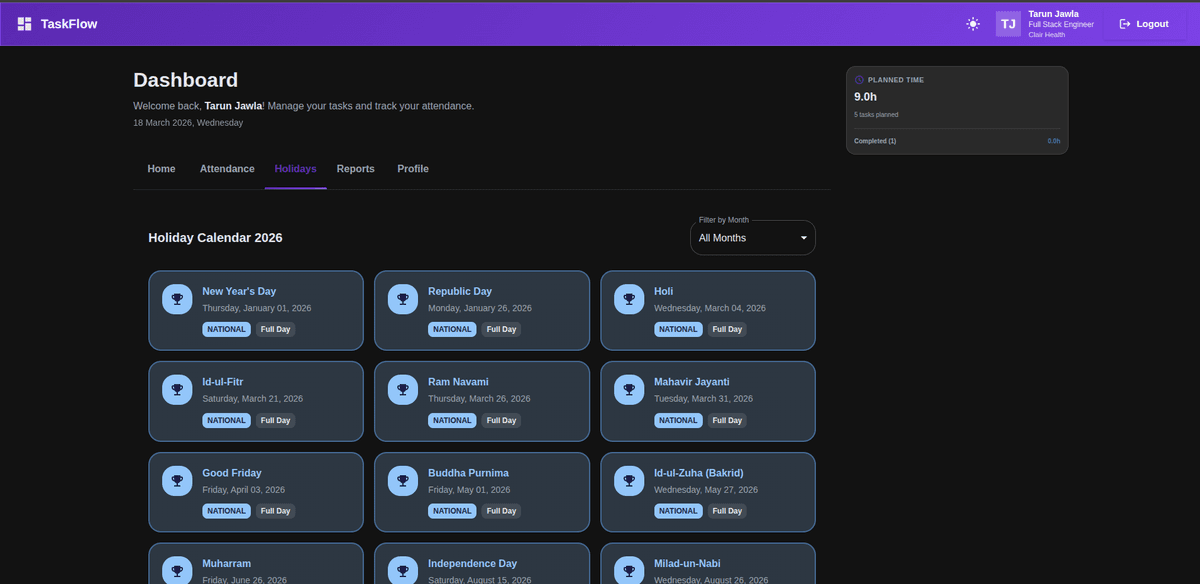Select the Mahavir Jayanti holiday card
The image size is (1200, 584).
(x=707, y=401)
